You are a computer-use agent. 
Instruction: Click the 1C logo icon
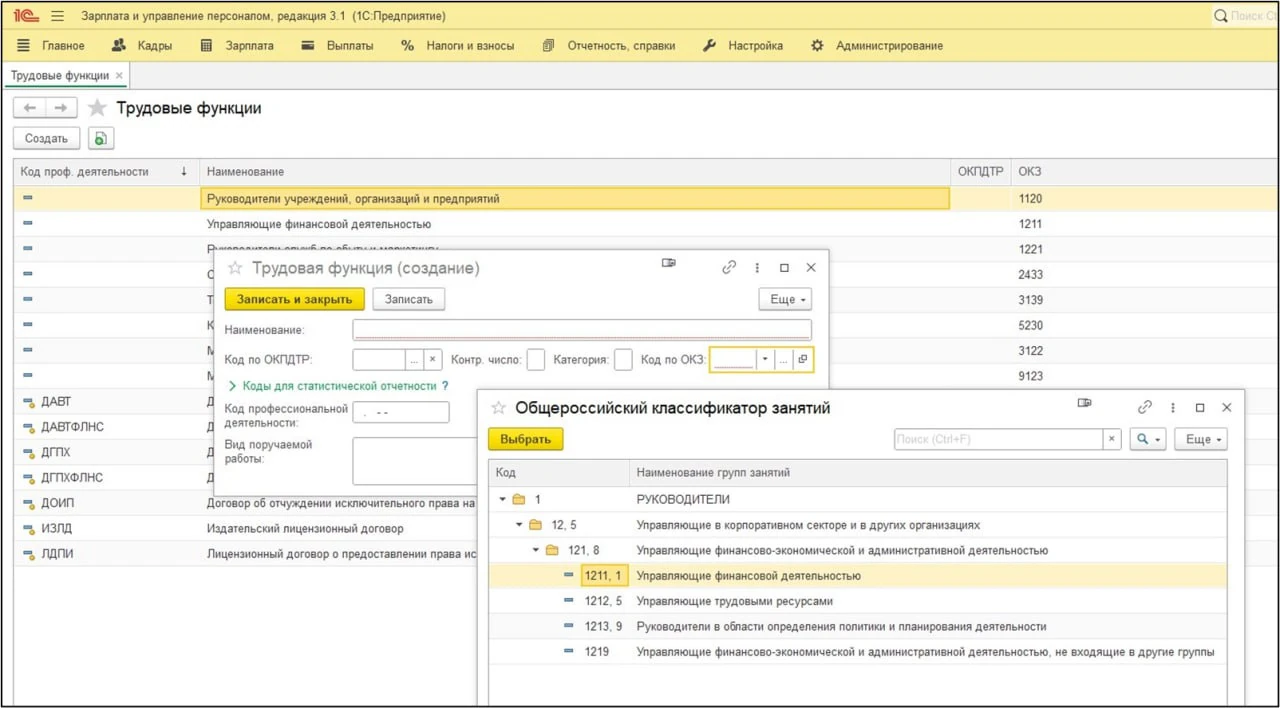point(27,16)
